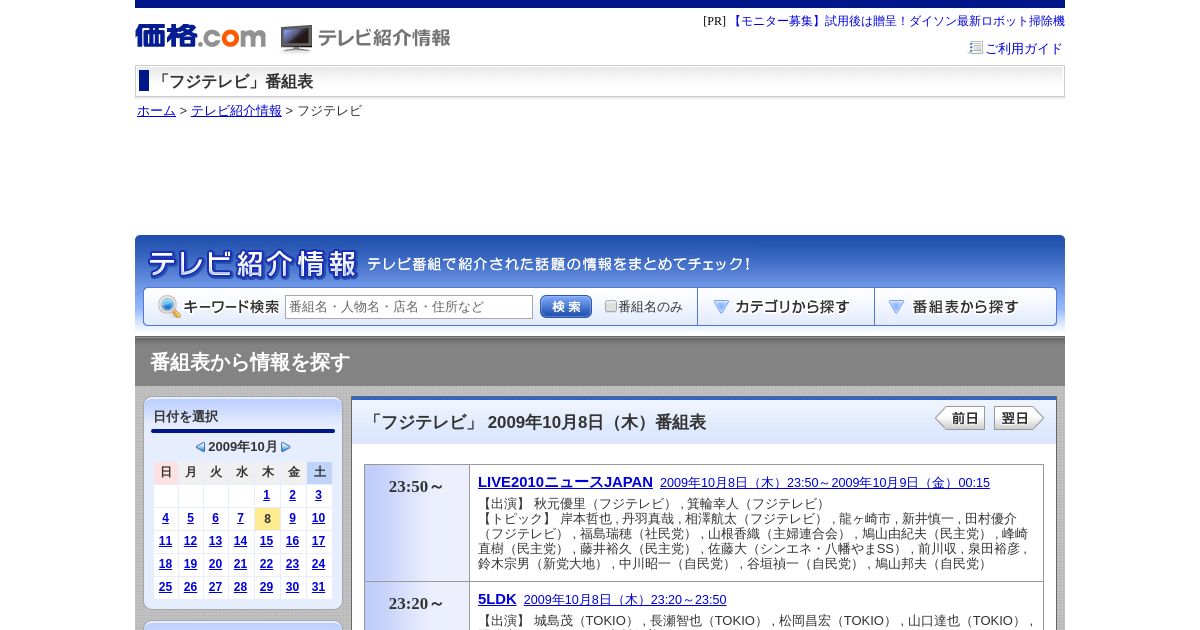
Task: Select October 1 in calendar
Action: [266, 495]
